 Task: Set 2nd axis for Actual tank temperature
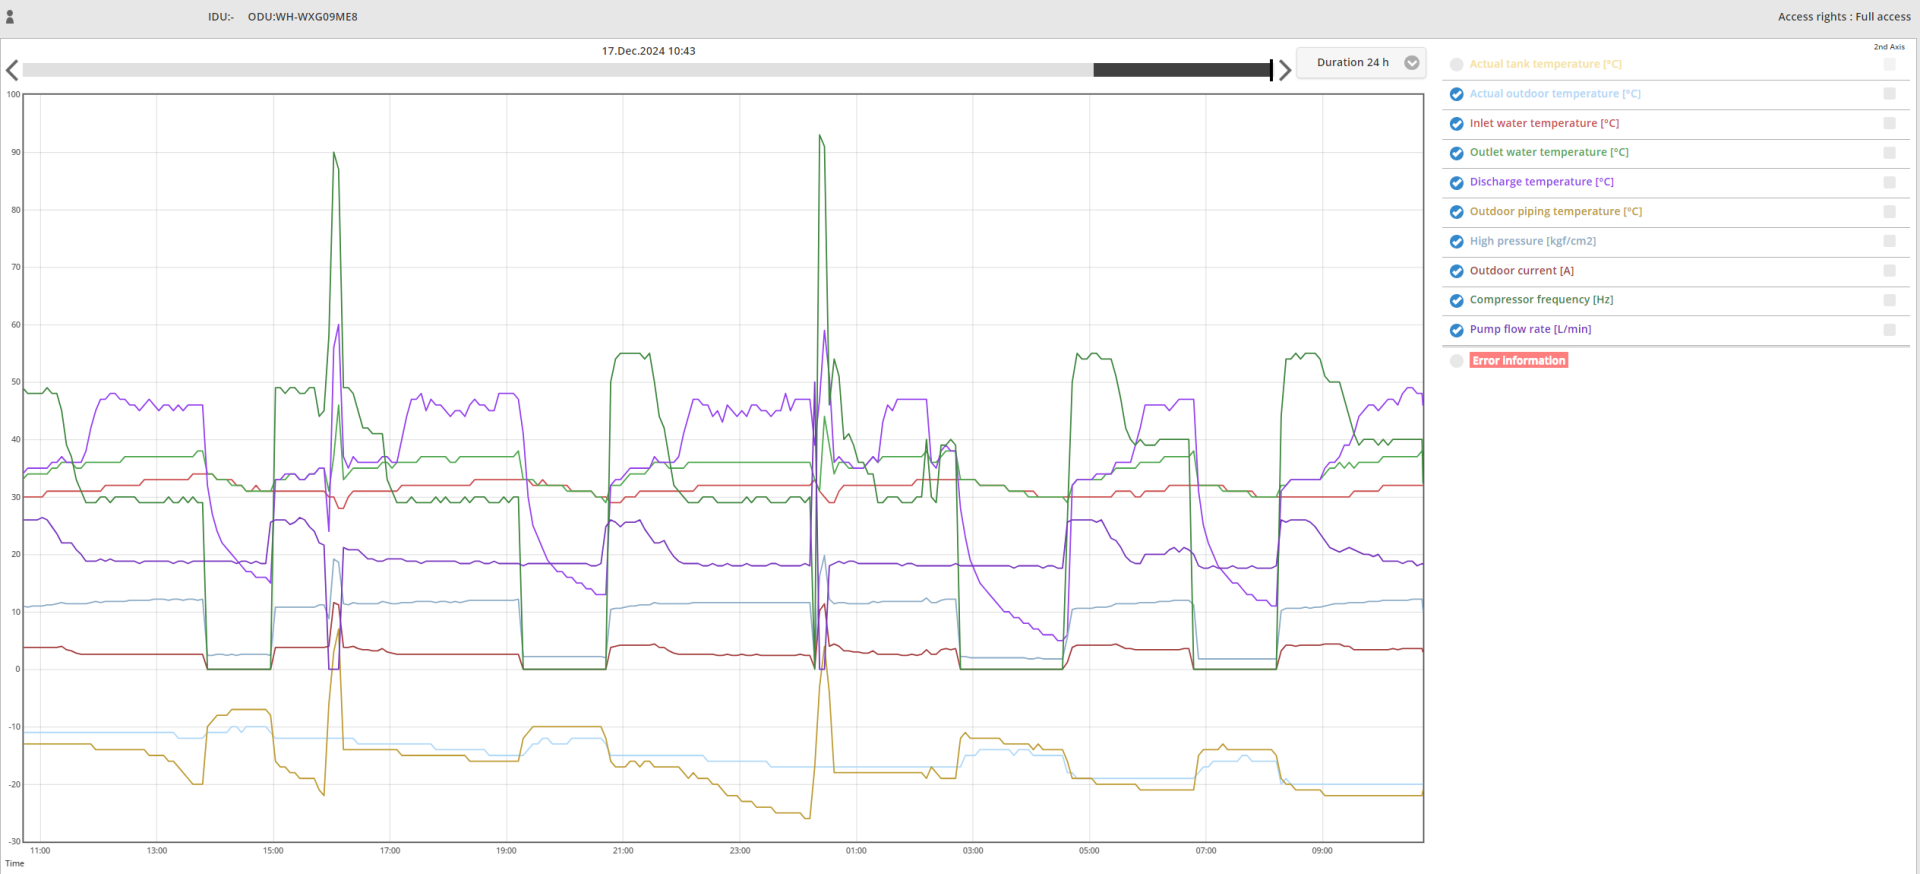1889,64
